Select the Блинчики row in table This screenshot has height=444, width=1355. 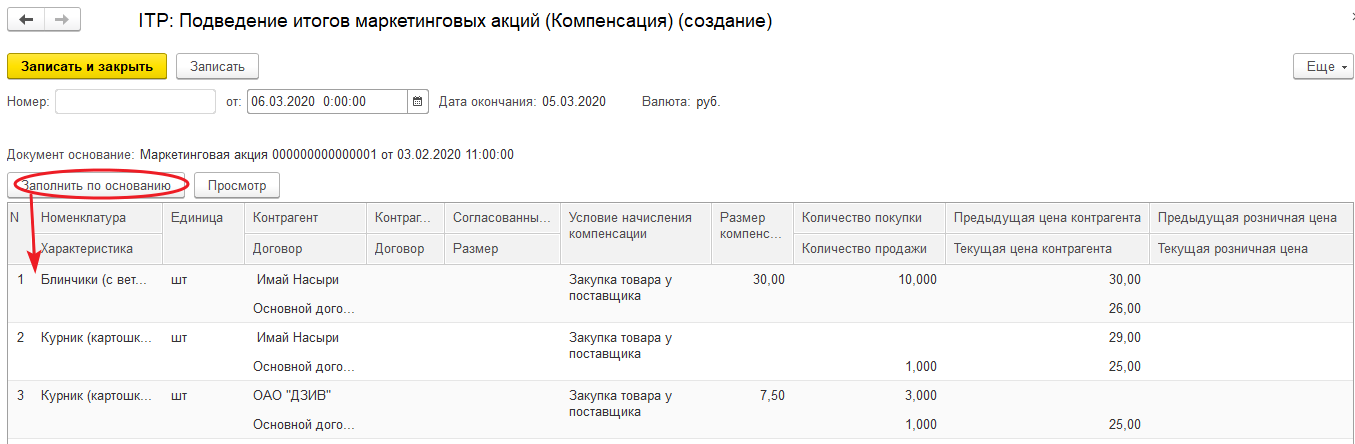(94, 280)
